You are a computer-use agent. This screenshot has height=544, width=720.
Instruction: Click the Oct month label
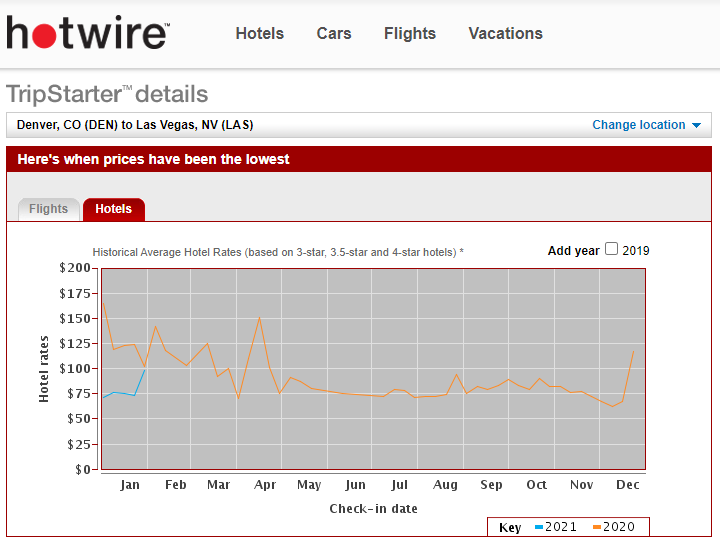536,485
